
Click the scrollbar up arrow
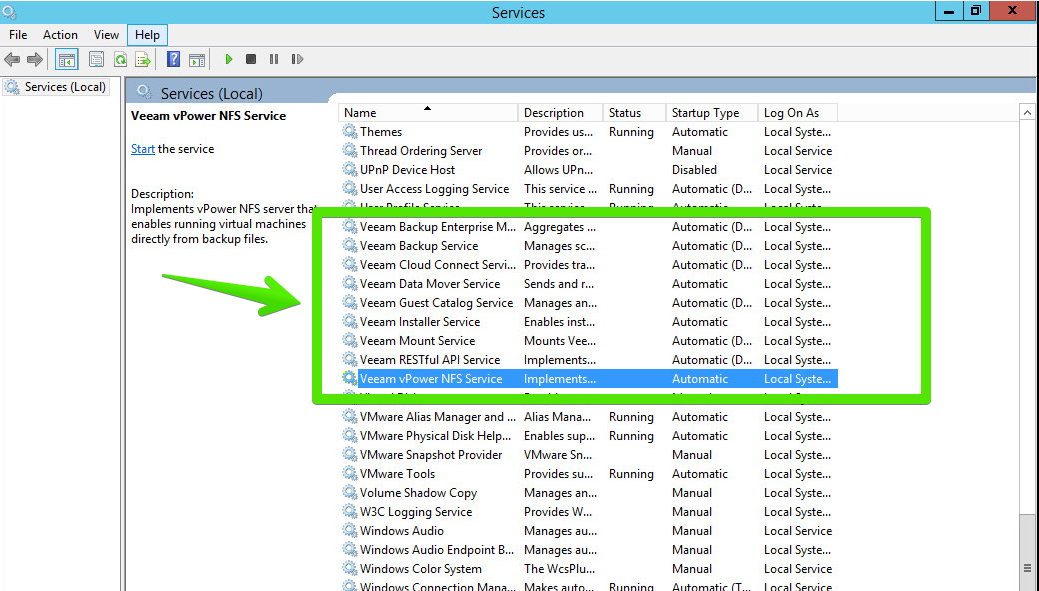1027,113
